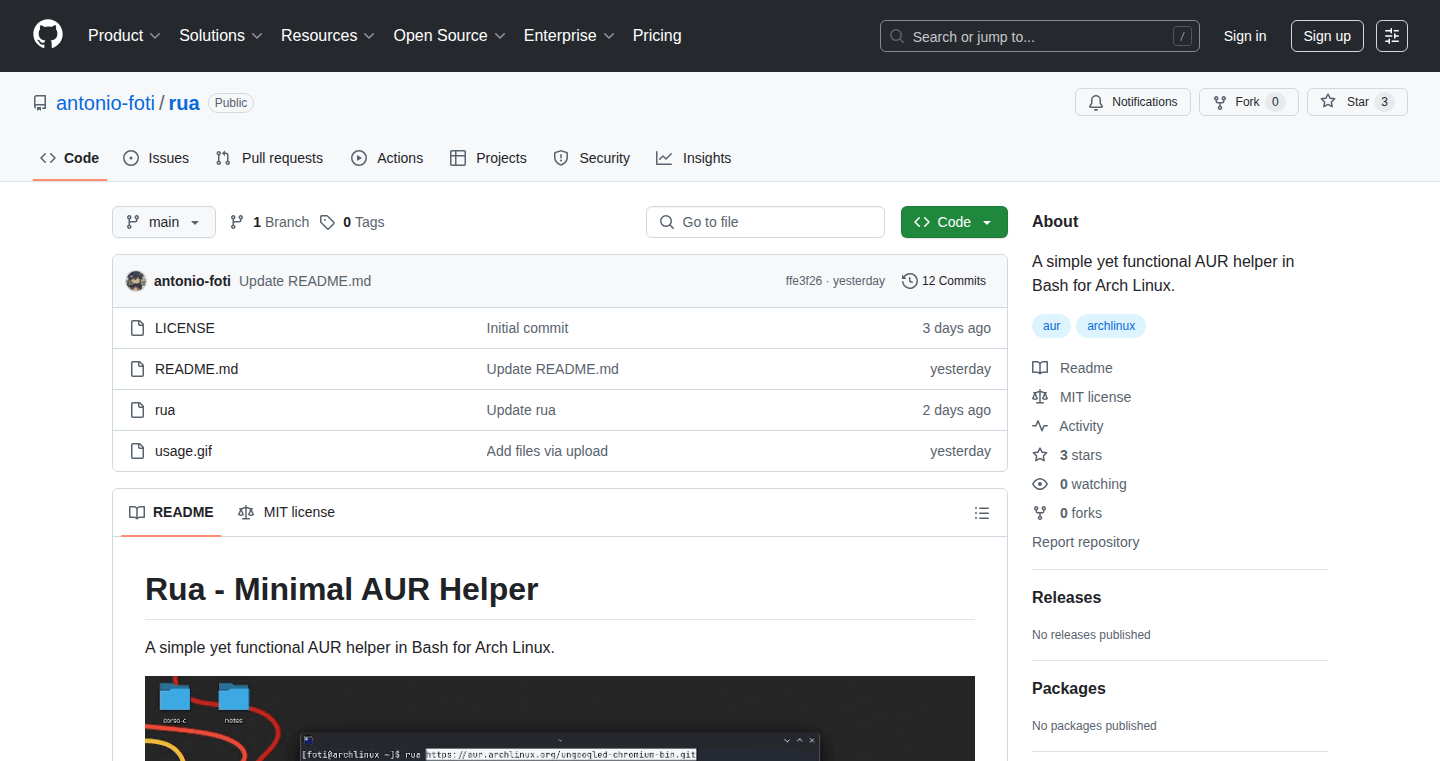View the 0 Tags list

click(x=352, y=222)
